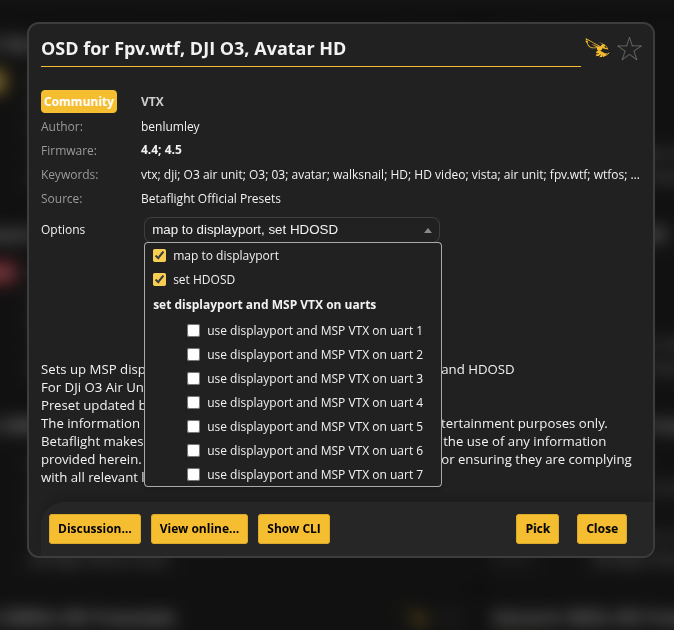Tick displayport and MSP VTX on uart 5
This screenshot has height=630, width=674.
194,427
